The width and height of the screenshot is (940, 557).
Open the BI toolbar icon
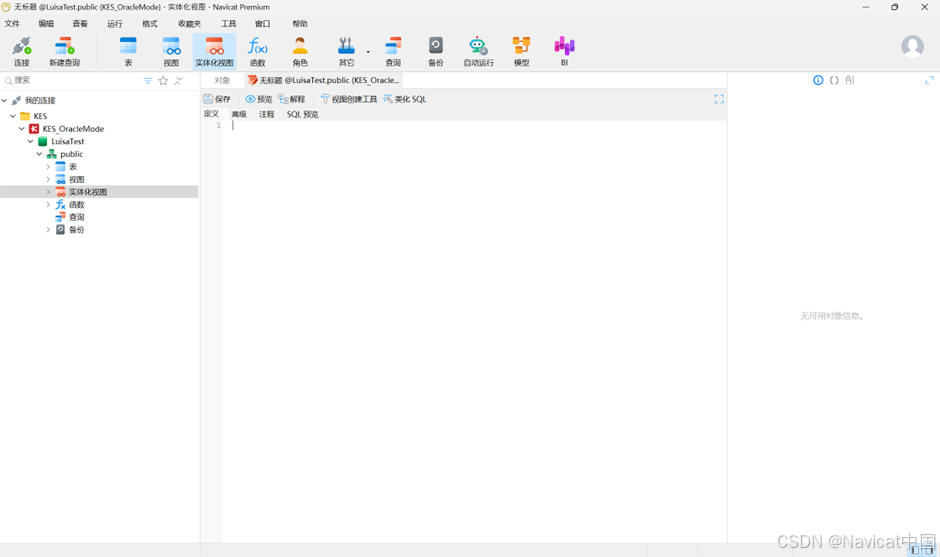tap(564, 52)
